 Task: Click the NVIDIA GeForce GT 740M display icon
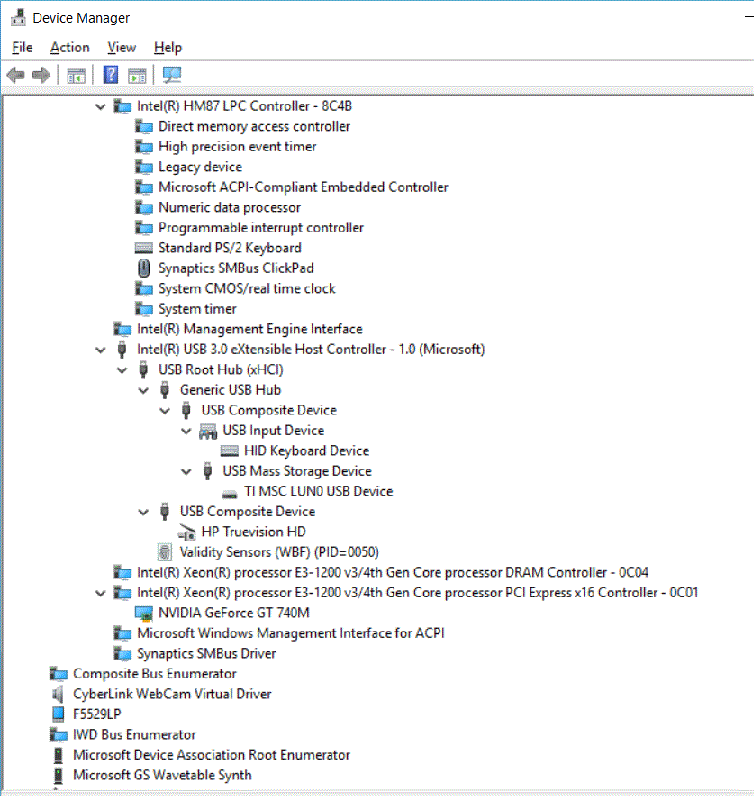[144, 613]
